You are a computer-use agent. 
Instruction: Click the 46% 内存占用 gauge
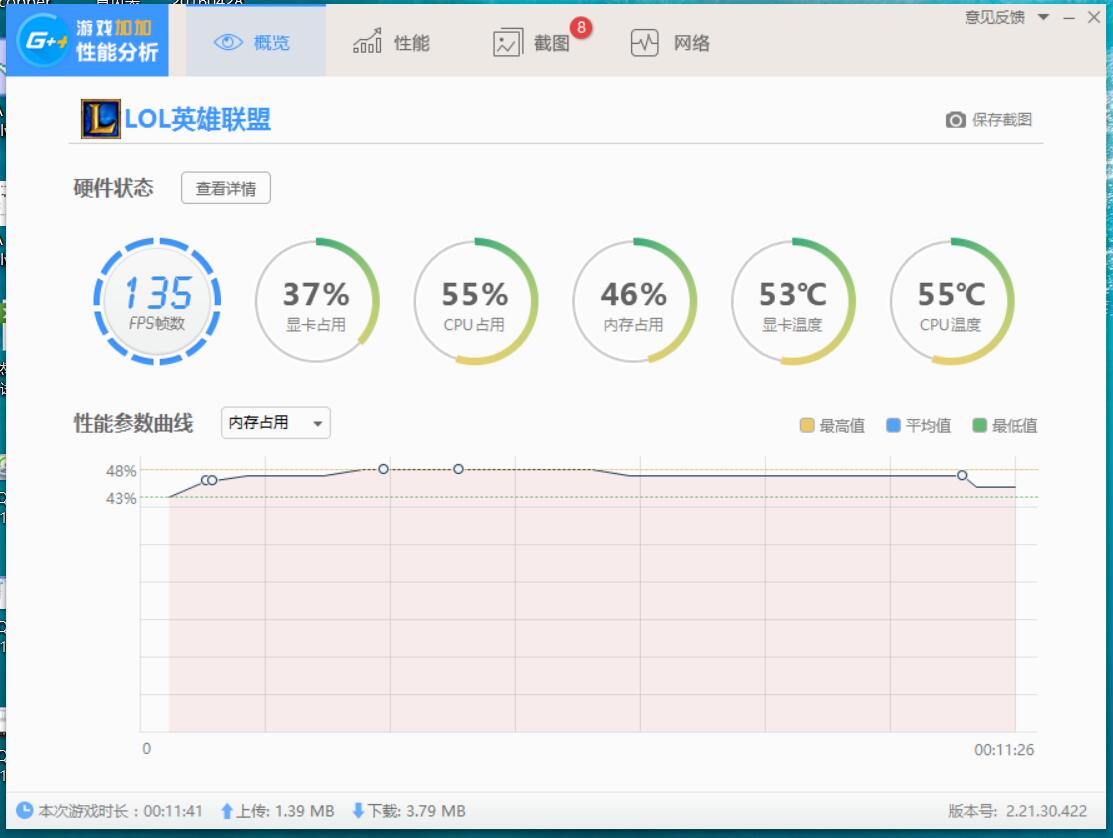coord(634,301)
